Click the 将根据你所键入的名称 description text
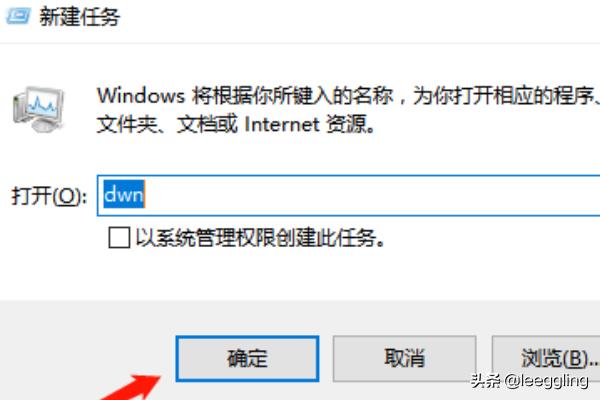Screen dimensions: 600x400 click(293, 95)
